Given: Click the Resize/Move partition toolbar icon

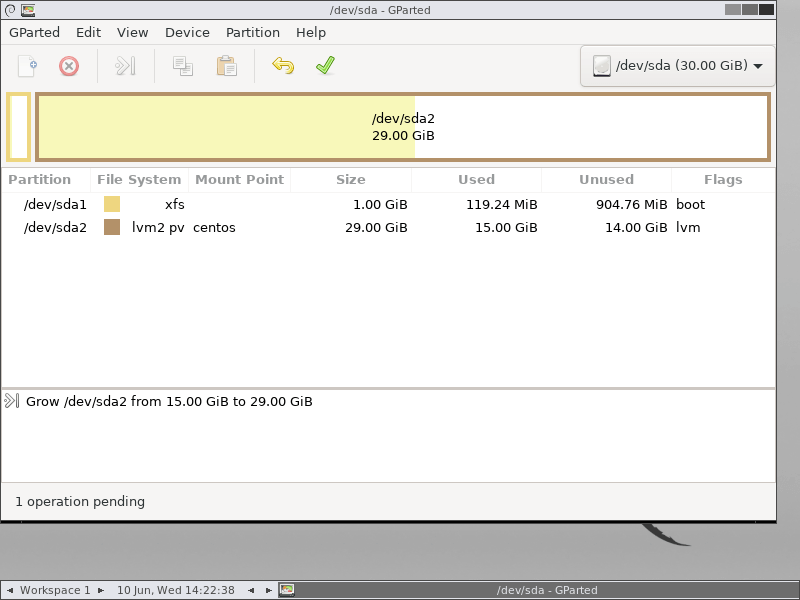Looking at the screenshot, I should pos(125,67).
